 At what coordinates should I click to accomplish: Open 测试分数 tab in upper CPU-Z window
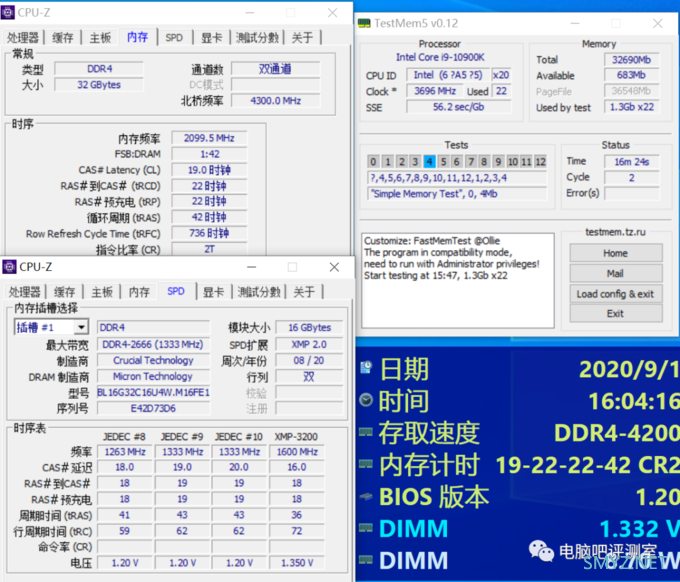click(x=257, y=38)
